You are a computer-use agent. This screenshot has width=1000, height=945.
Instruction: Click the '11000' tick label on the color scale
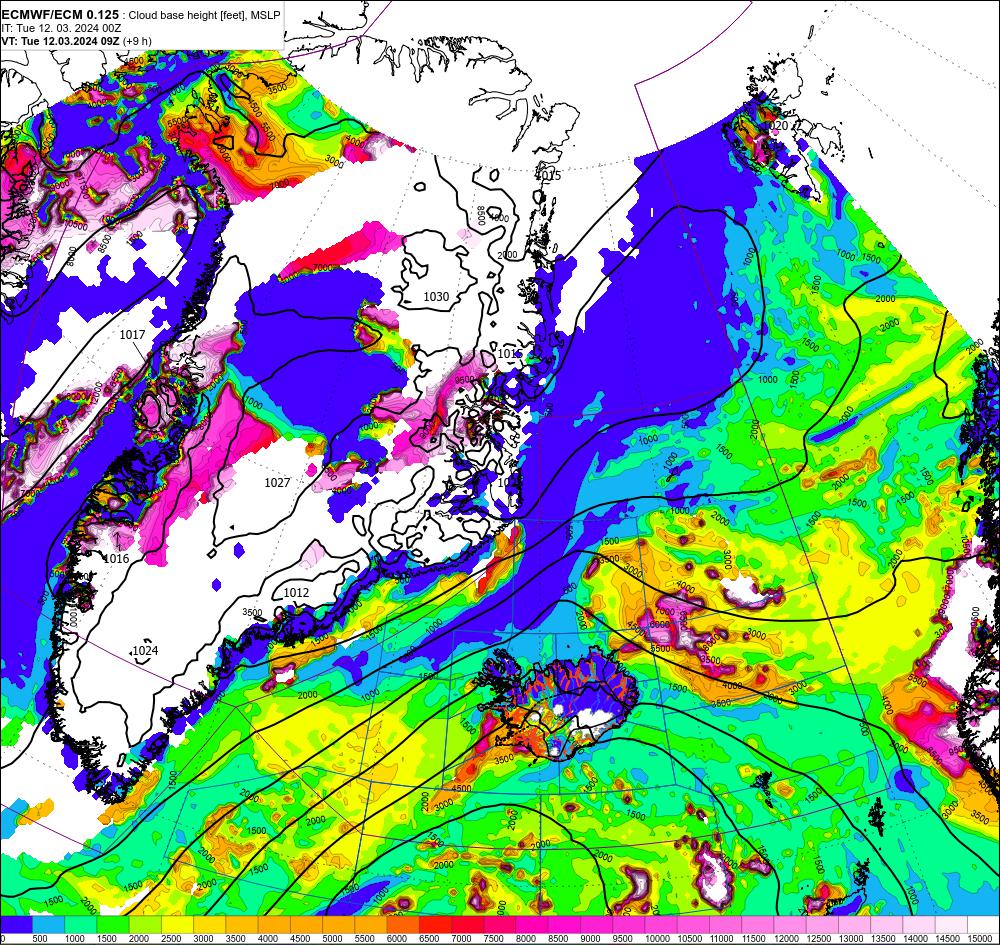pyautogui.click(x=722, y=939)
